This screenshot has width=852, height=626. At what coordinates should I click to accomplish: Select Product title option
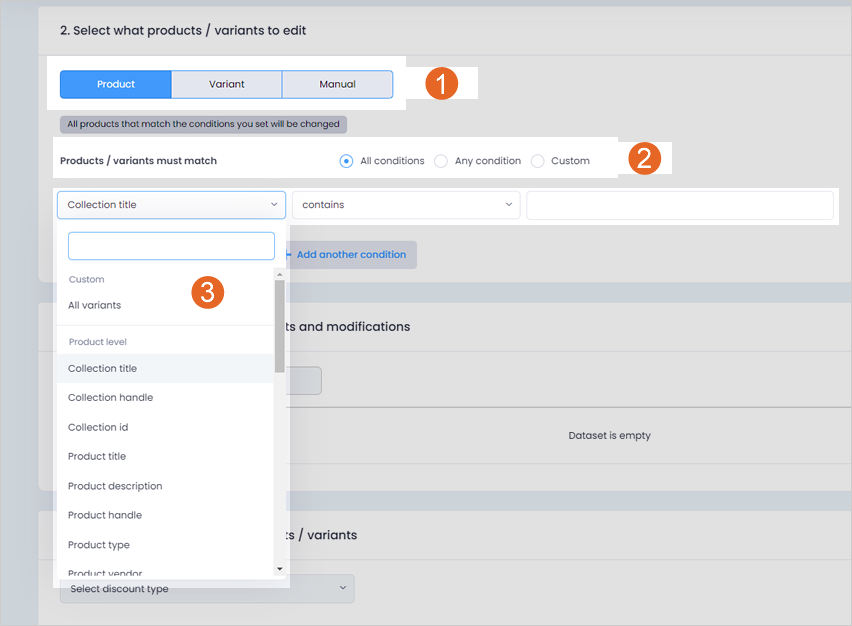coord(165,456)
